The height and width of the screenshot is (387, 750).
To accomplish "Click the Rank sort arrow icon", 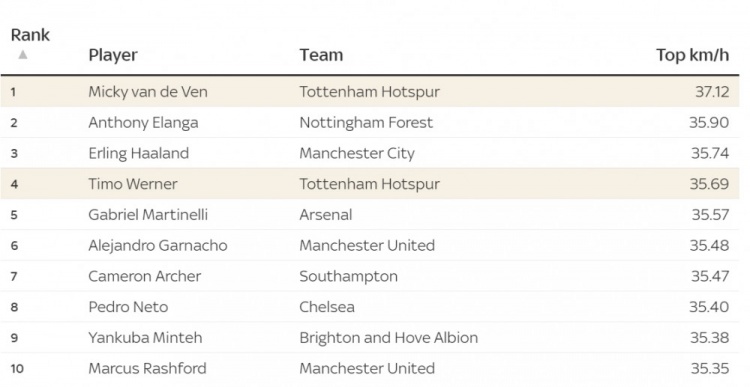I will (x=22, y=55).
